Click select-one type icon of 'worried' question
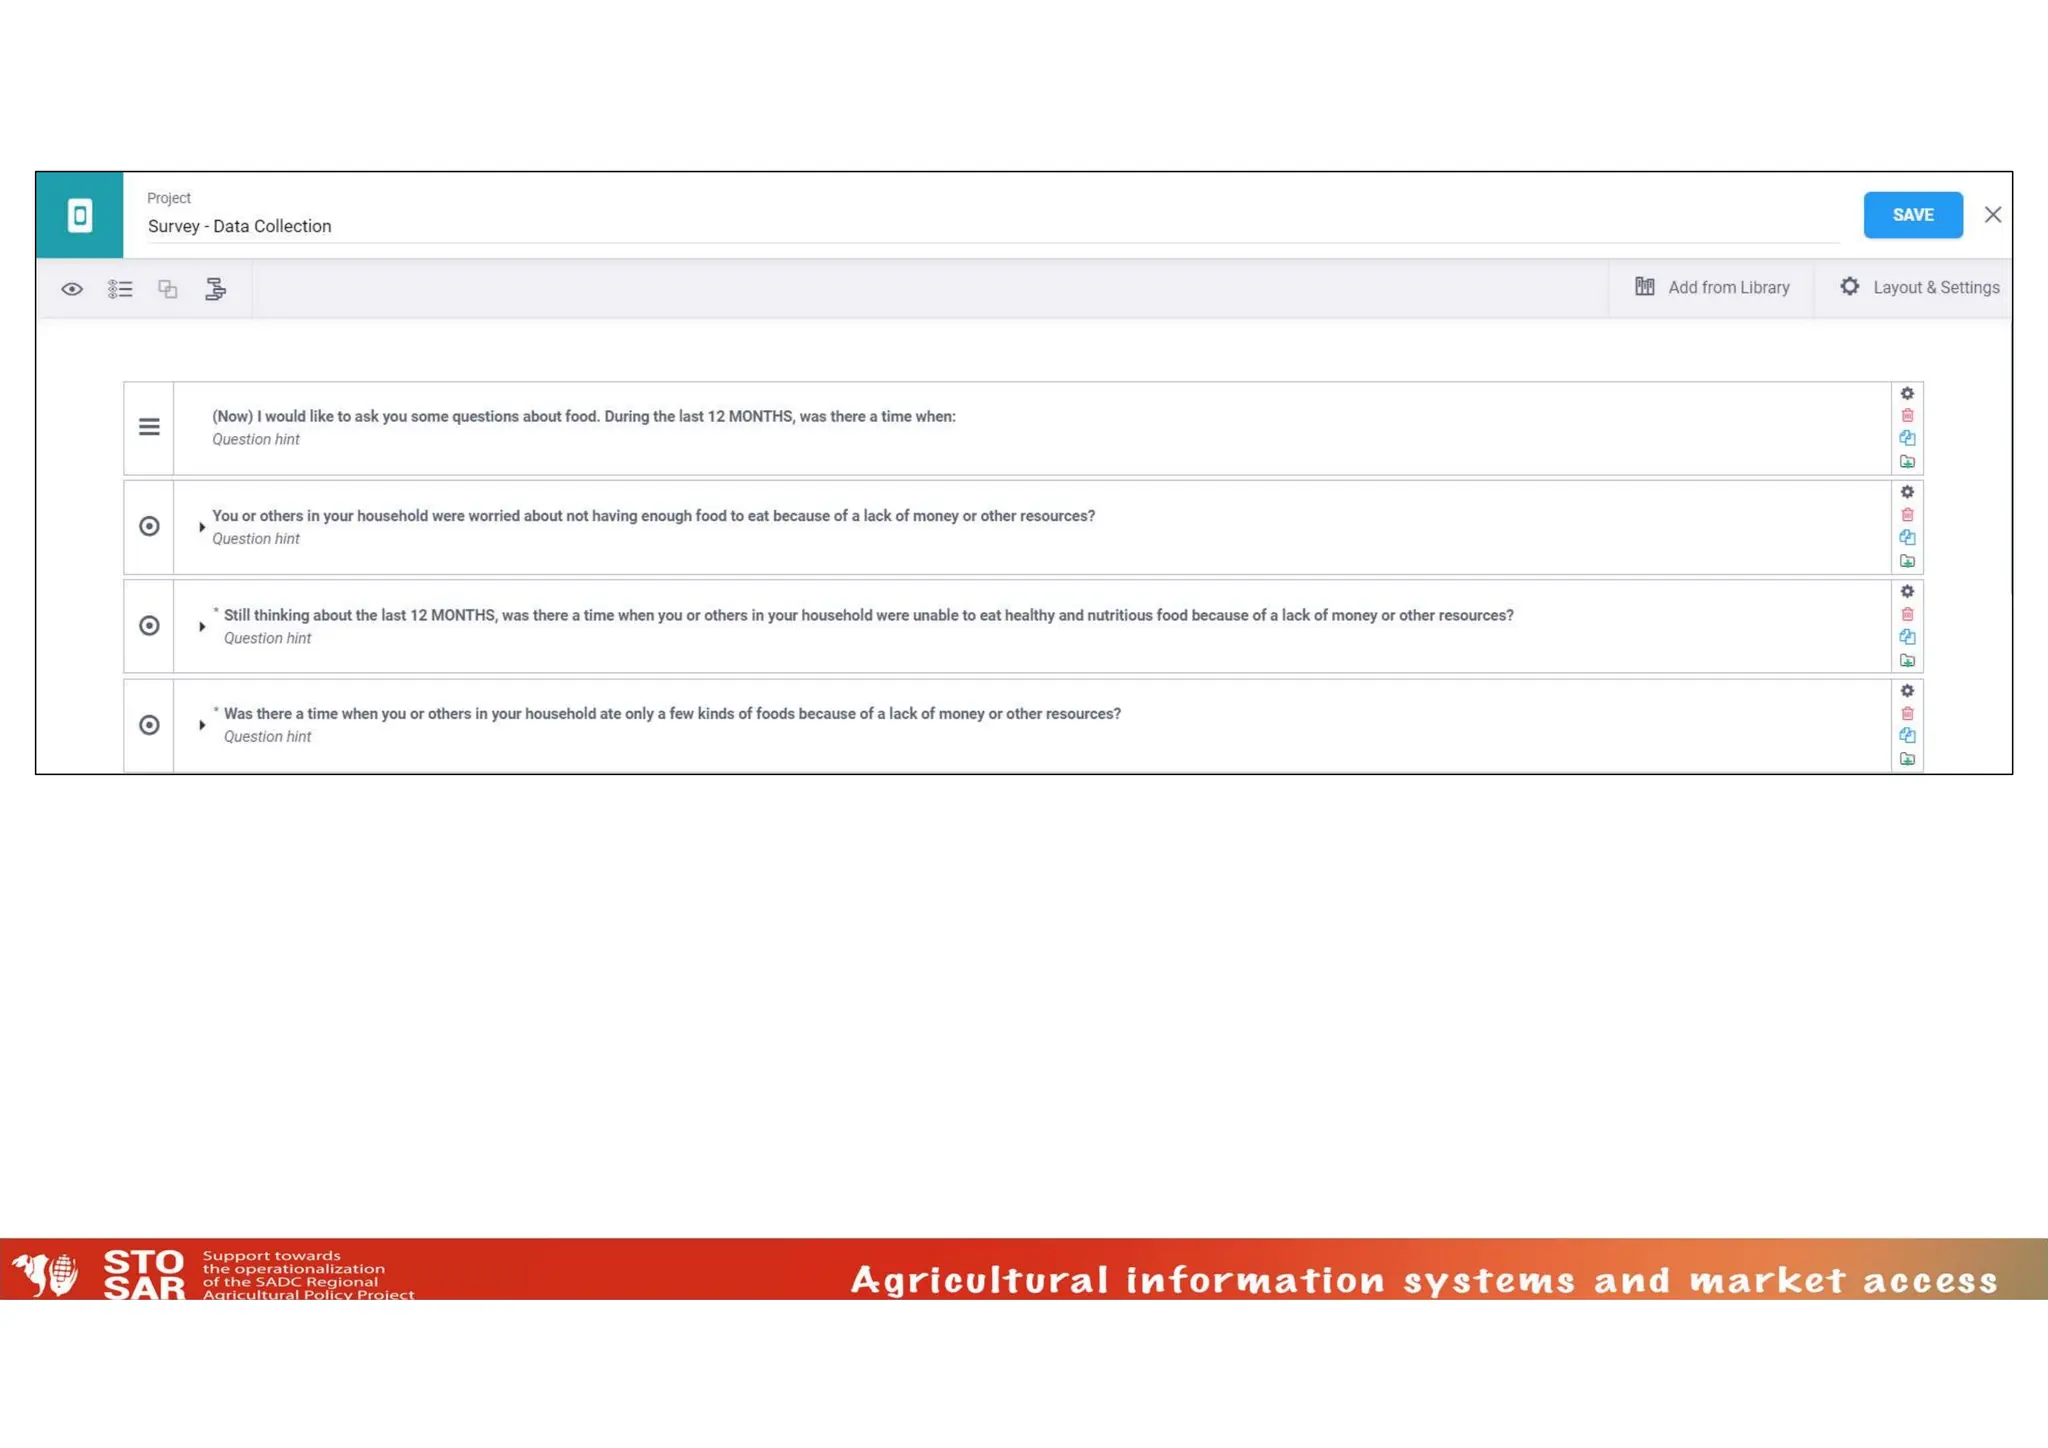This screenshot has width=2048, height=1448. (x=149, y=526)
